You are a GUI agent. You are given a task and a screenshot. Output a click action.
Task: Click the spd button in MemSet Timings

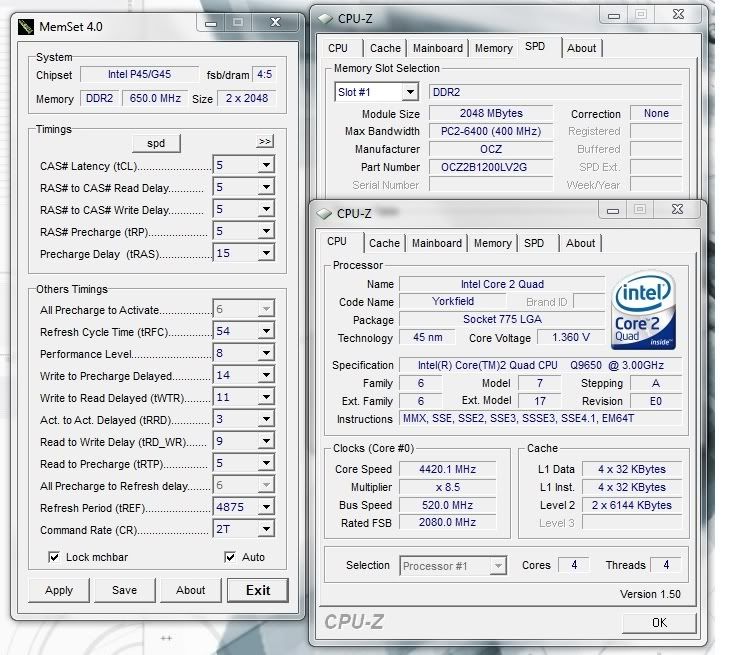pos(156,143)
